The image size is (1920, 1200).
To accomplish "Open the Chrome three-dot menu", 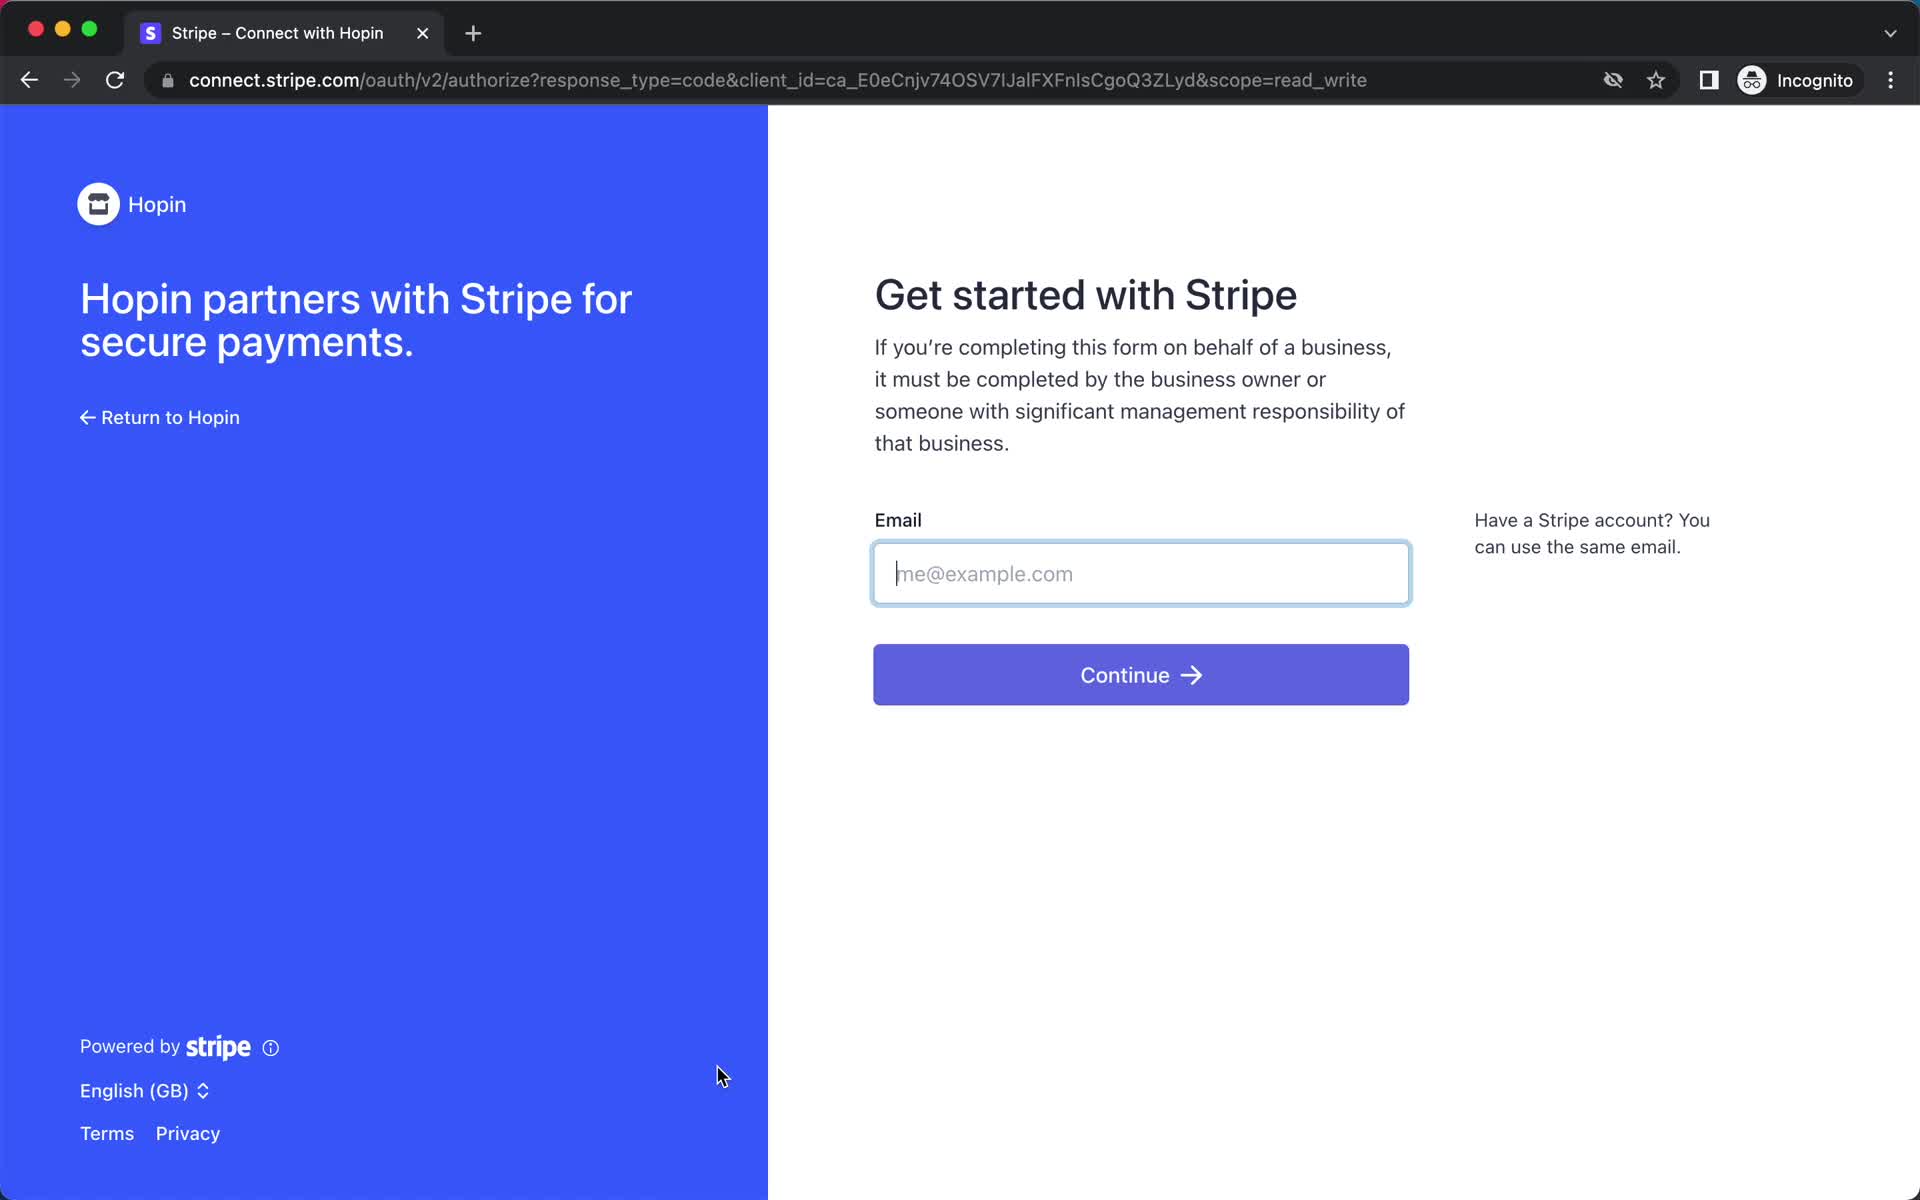I will pyautogui.click(x=1890, y=80).
